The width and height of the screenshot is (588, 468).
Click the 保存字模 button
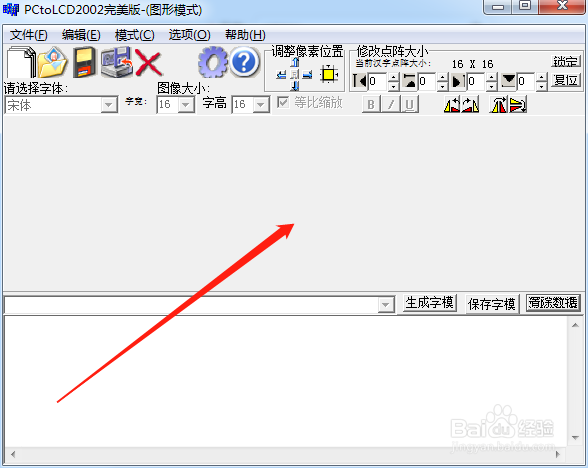pos(492,304)
